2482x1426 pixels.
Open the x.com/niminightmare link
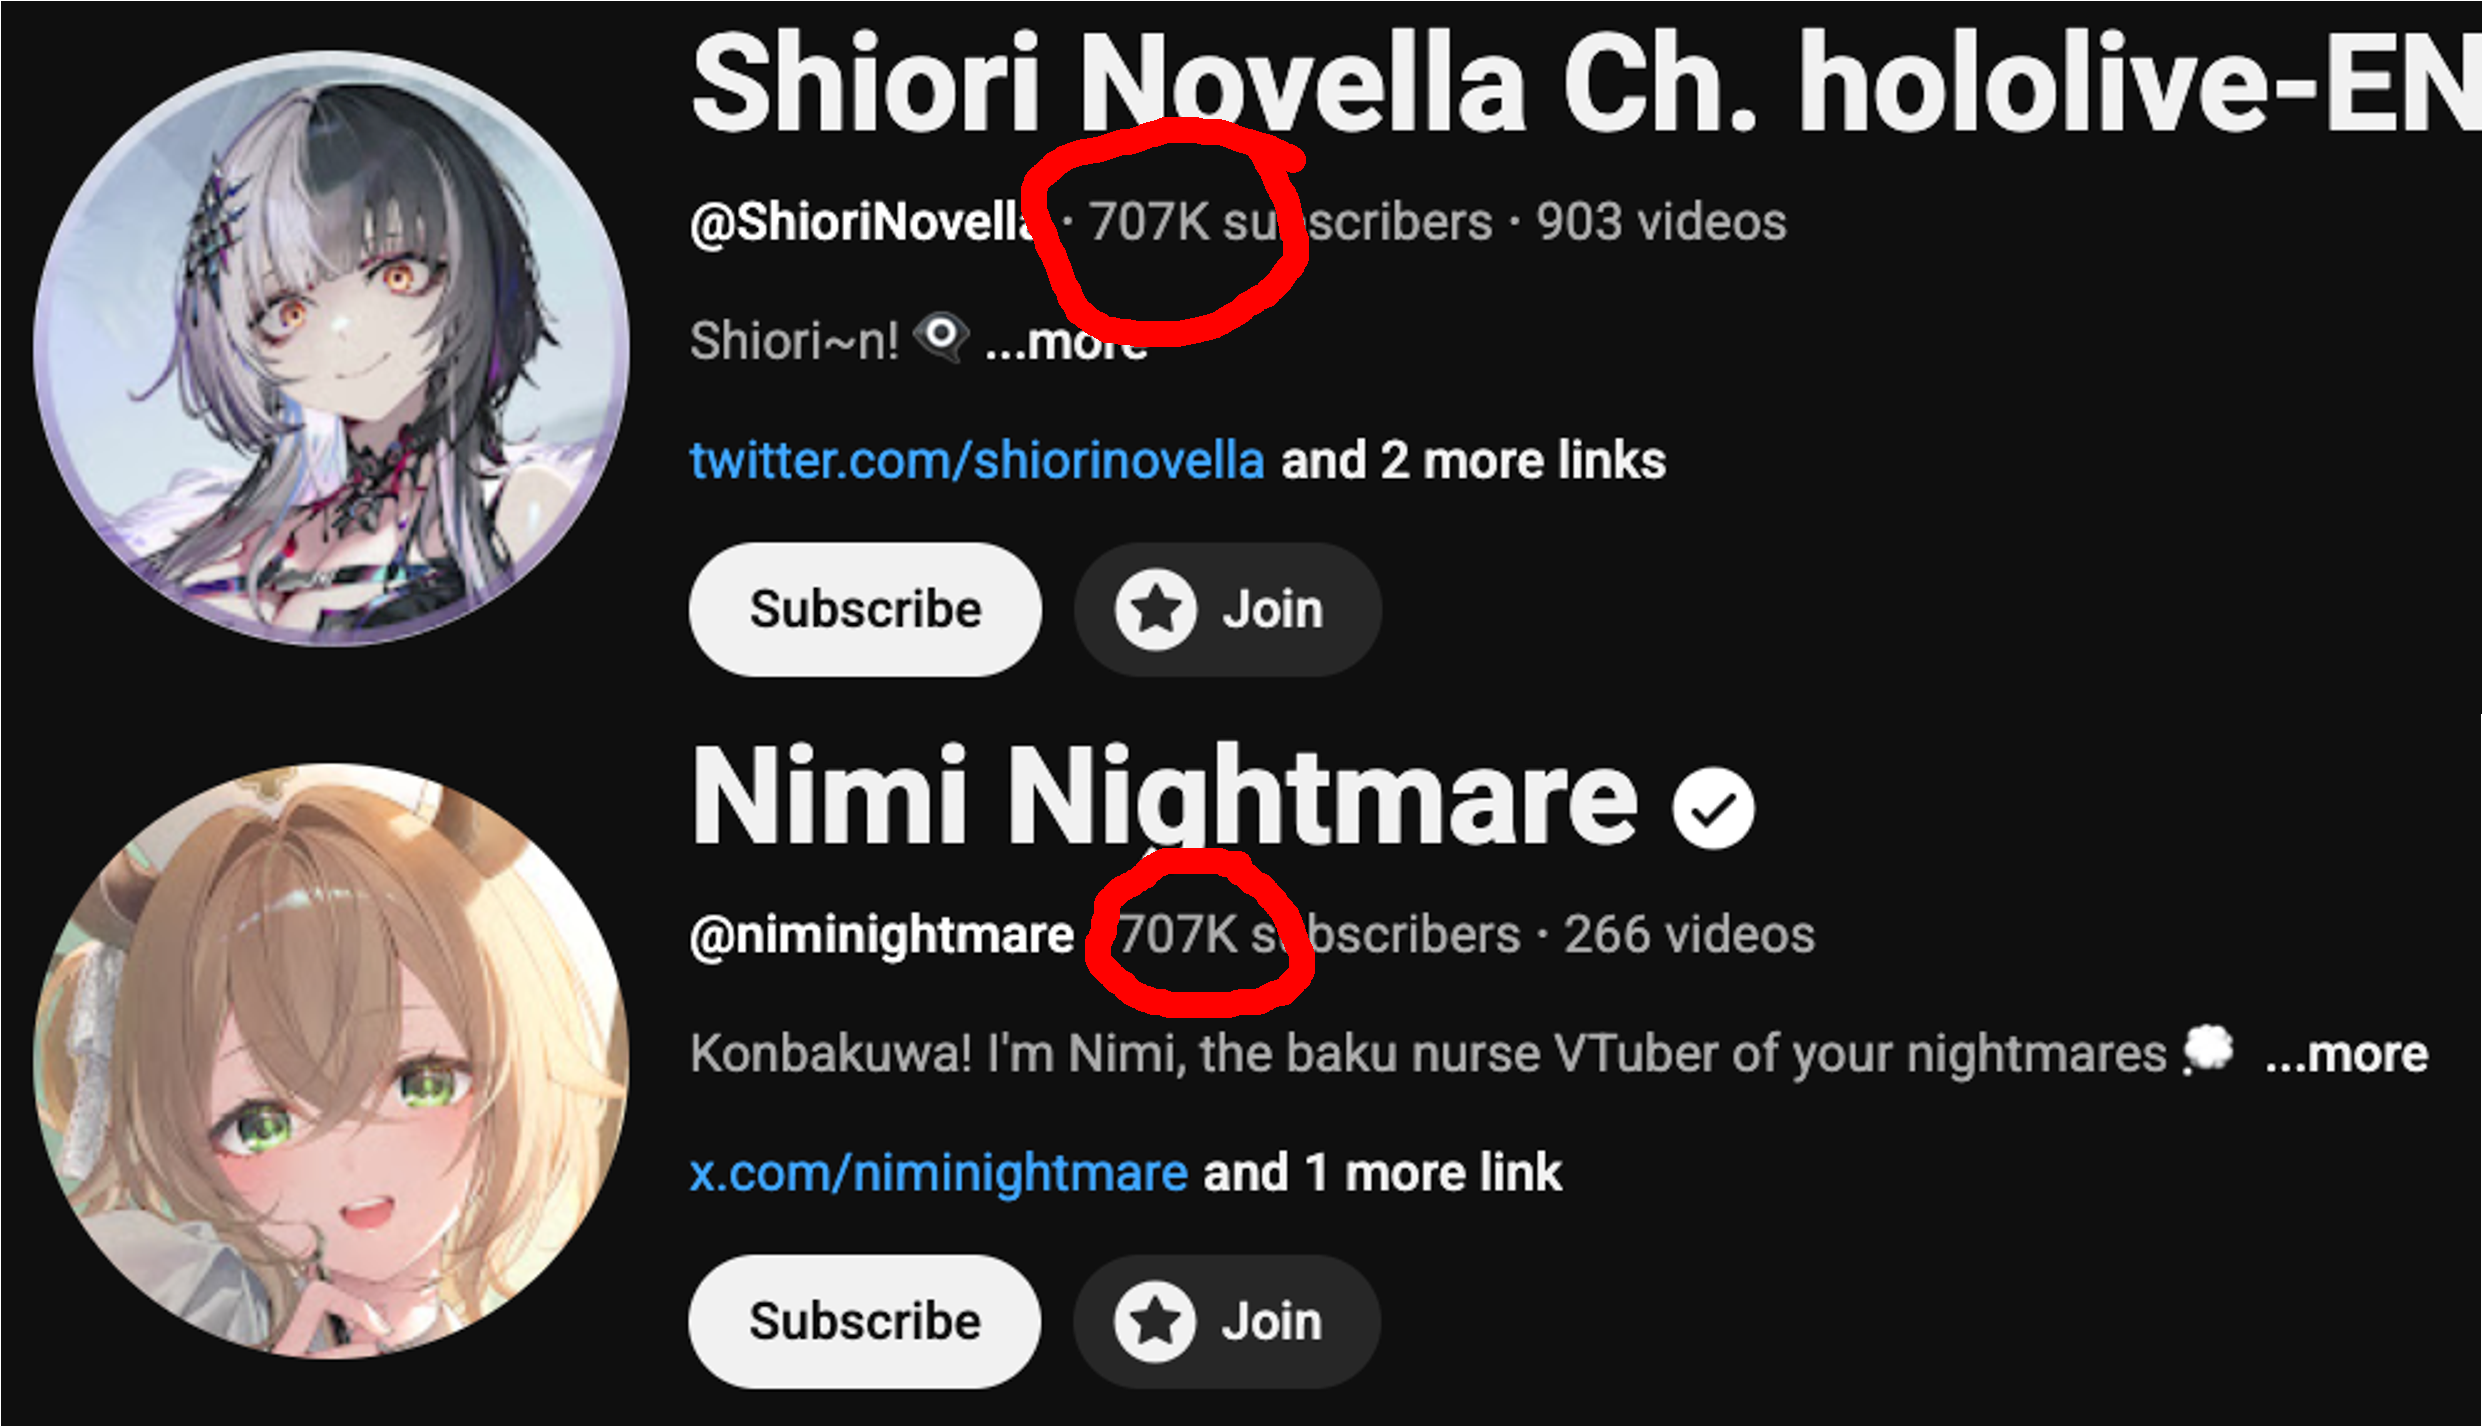[x=938, y=1173]
